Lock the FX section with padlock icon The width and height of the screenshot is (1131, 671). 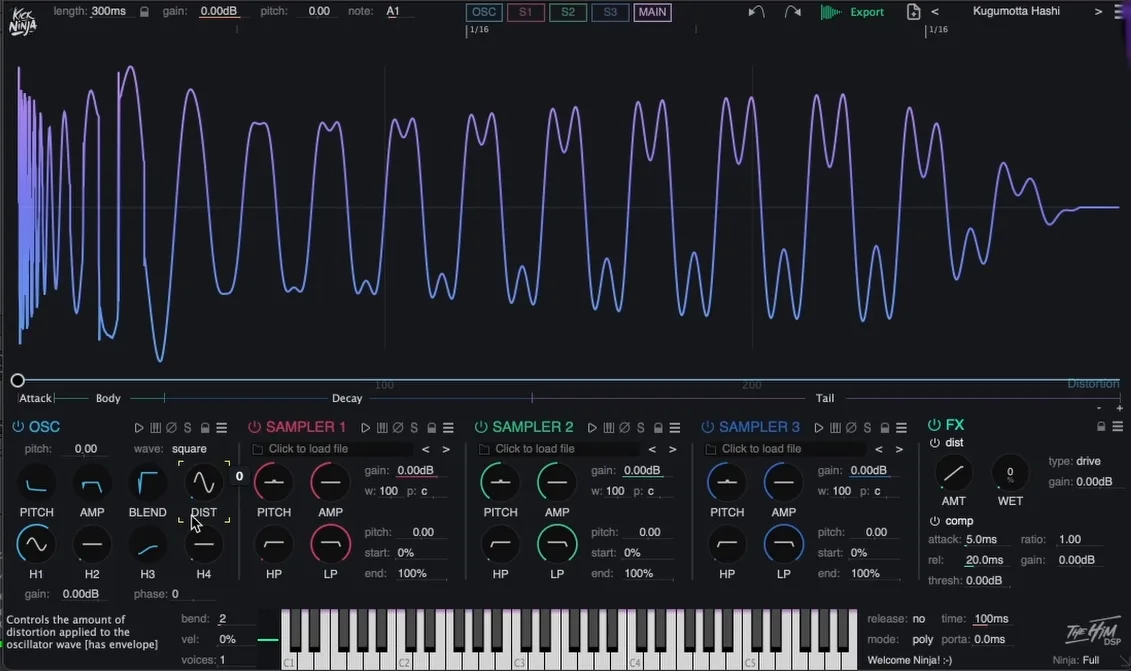[1101, 426]
